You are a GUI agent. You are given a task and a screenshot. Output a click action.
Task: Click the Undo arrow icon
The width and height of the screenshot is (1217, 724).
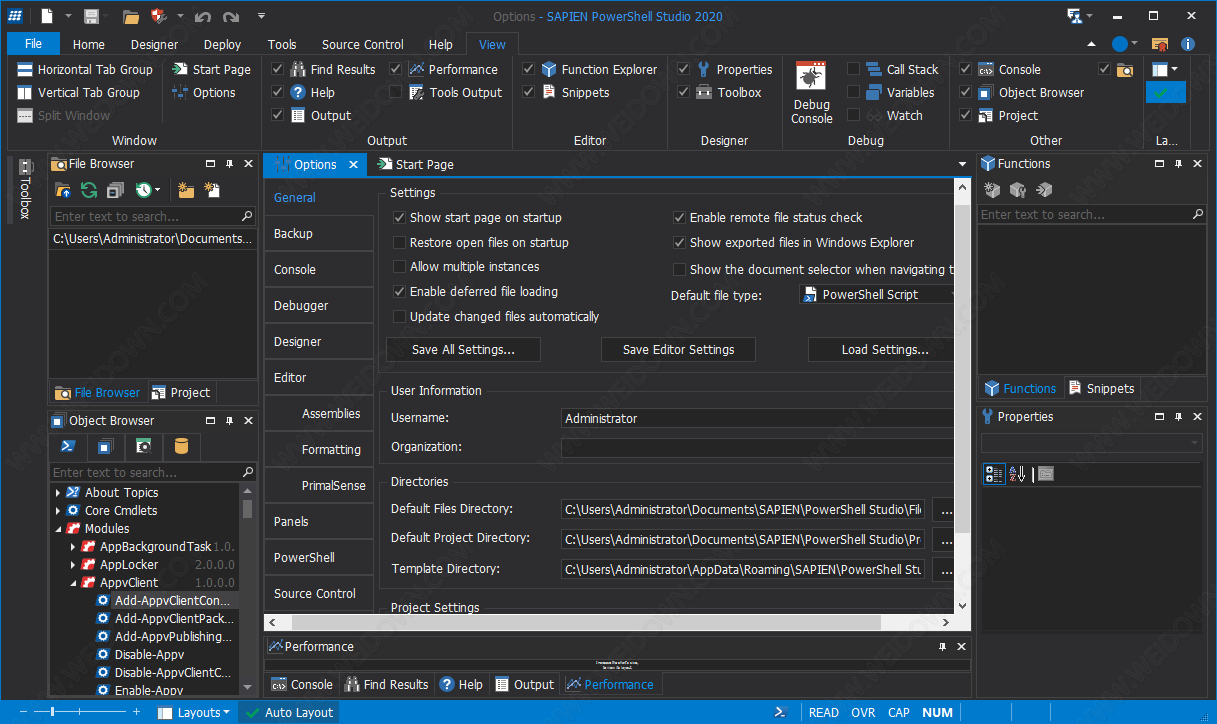pos(203,17)
